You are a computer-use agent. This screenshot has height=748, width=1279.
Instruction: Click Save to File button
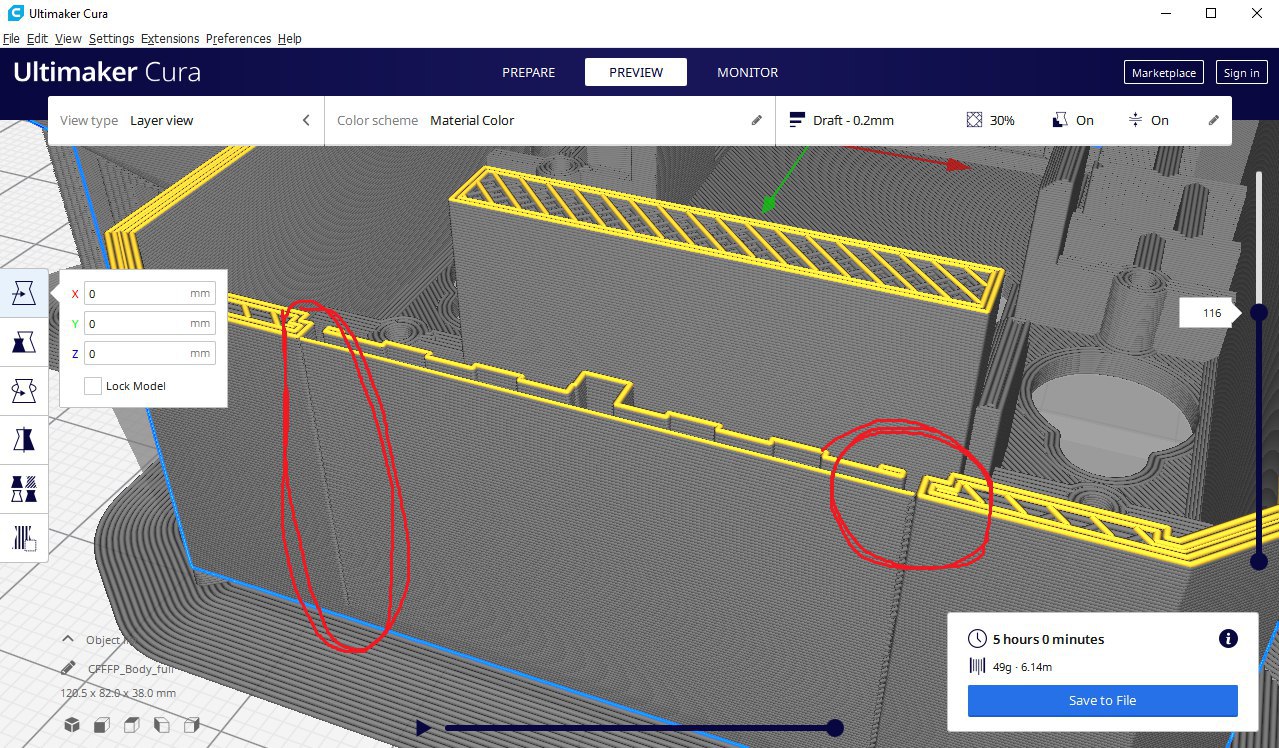[x=1102, y=700]
